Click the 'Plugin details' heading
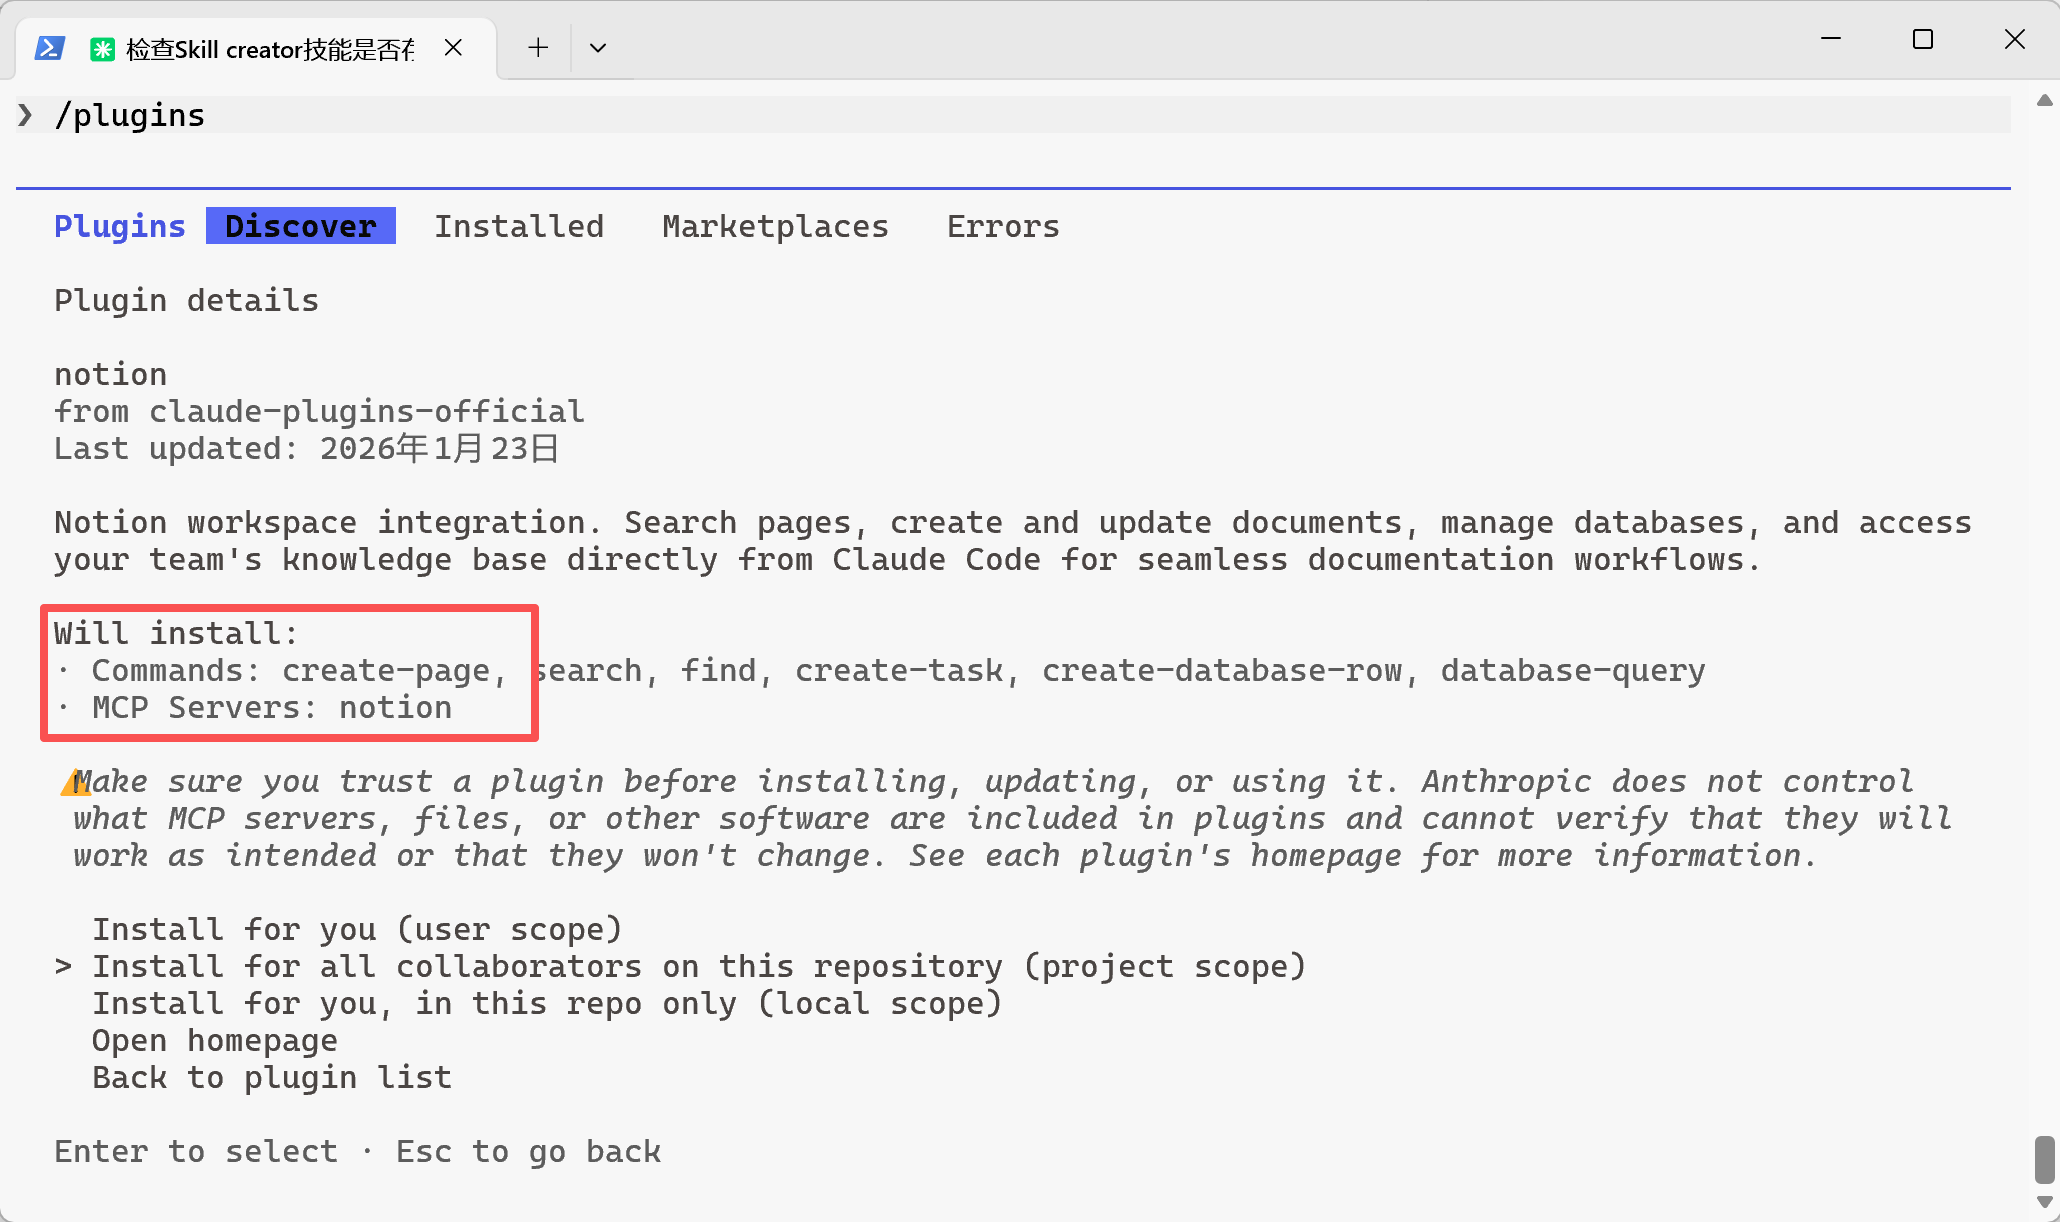The height and width of the screenshot is (1222, 2060). [186, 301]
